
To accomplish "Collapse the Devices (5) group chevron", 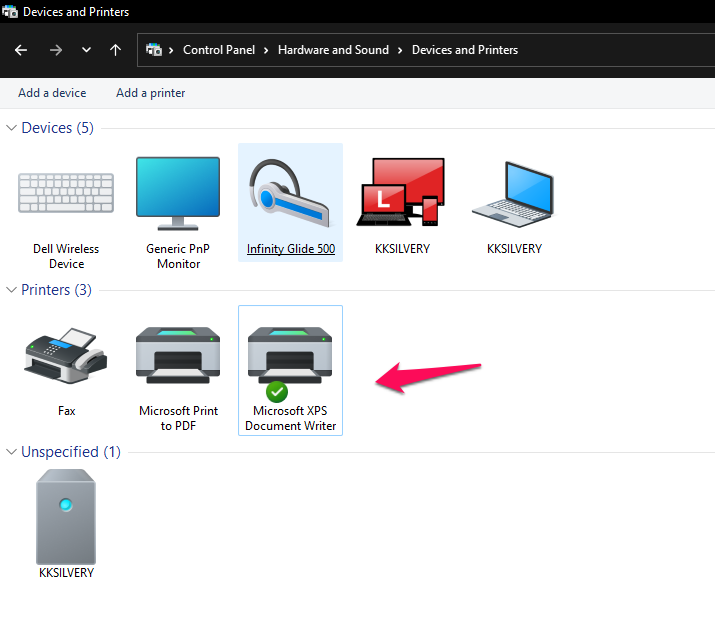I will coord(11,128).
